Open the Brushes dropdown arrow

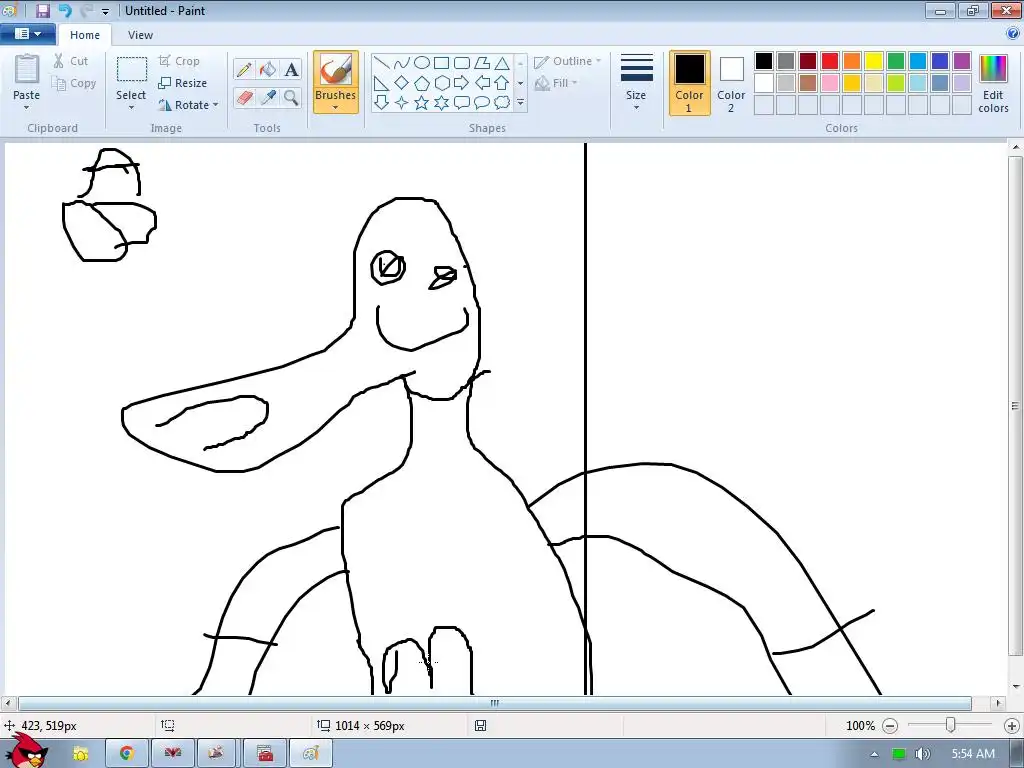tap(336, 108)
